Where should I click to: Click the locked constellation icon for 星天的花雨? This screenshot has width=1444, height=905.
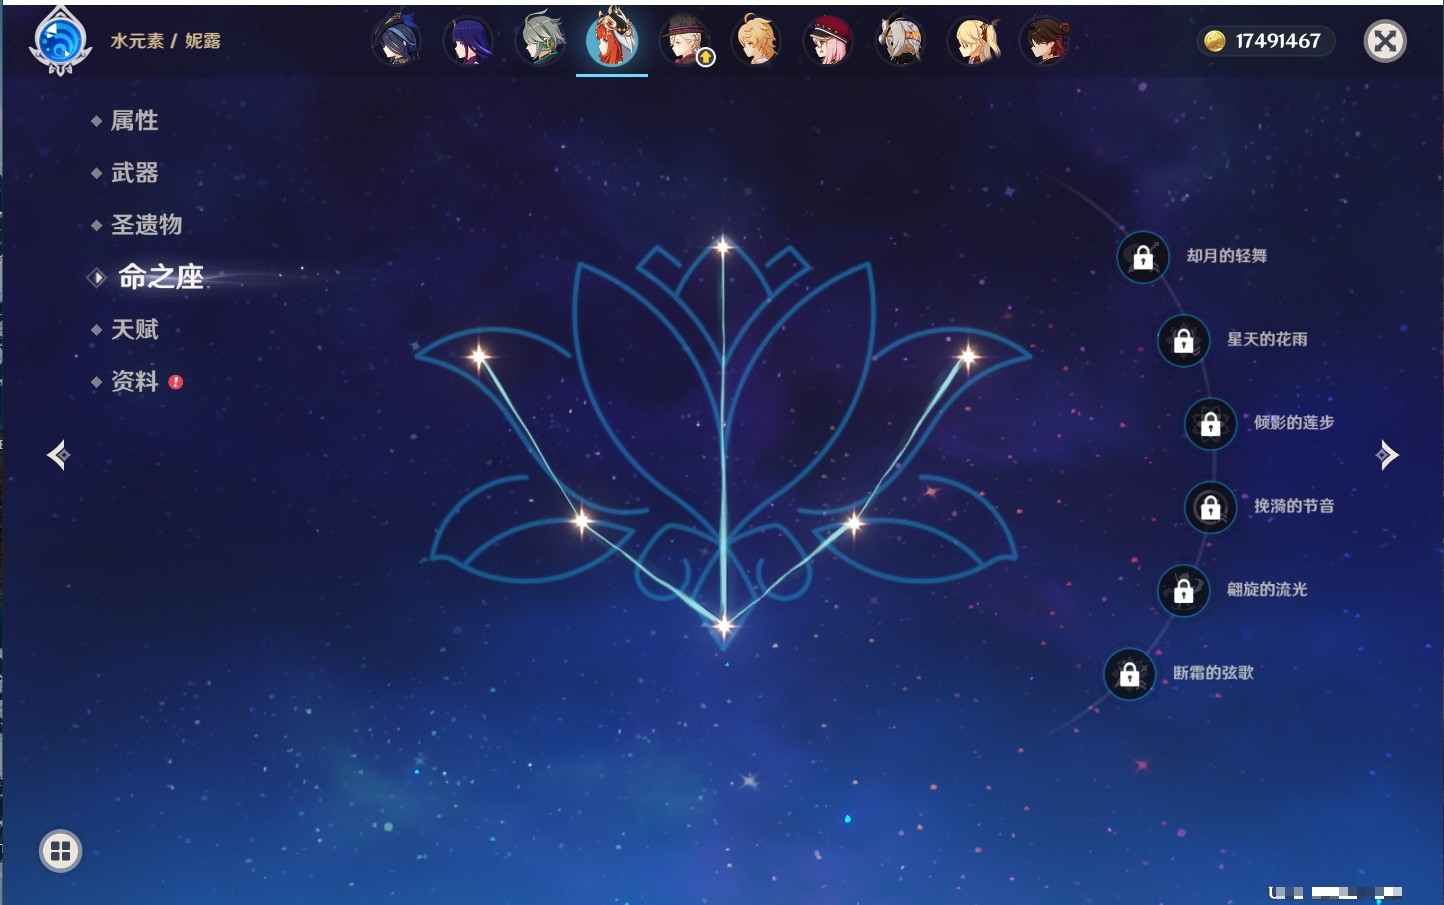(x=1183, y=340)
